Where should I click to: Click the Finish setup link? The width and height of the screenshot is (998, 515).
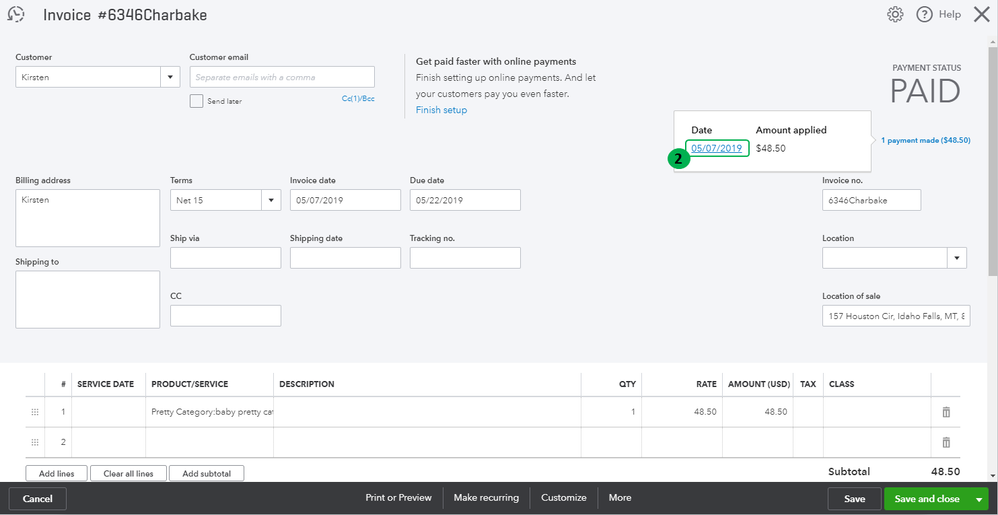(441, 110)
